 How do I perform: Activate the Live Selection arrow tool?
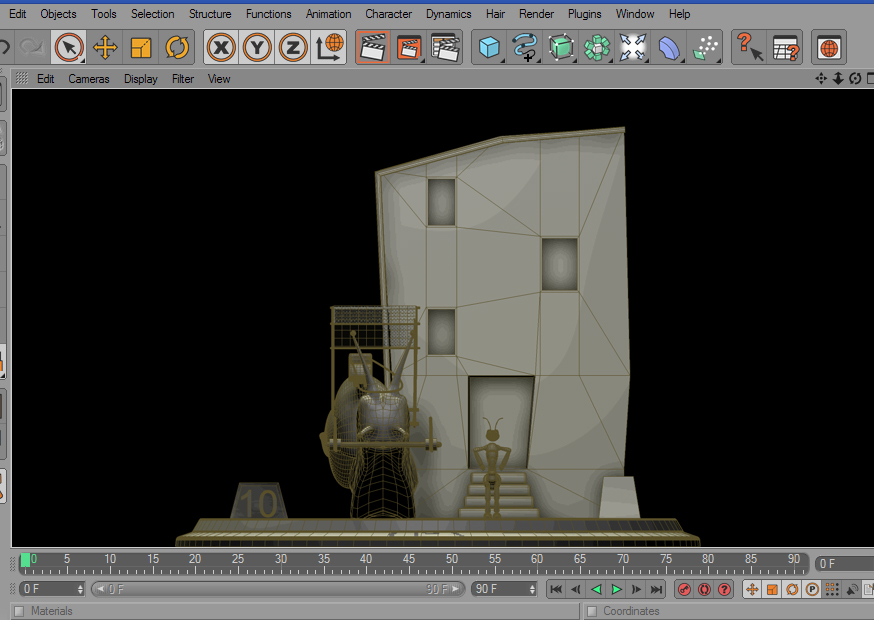(68, 47)
